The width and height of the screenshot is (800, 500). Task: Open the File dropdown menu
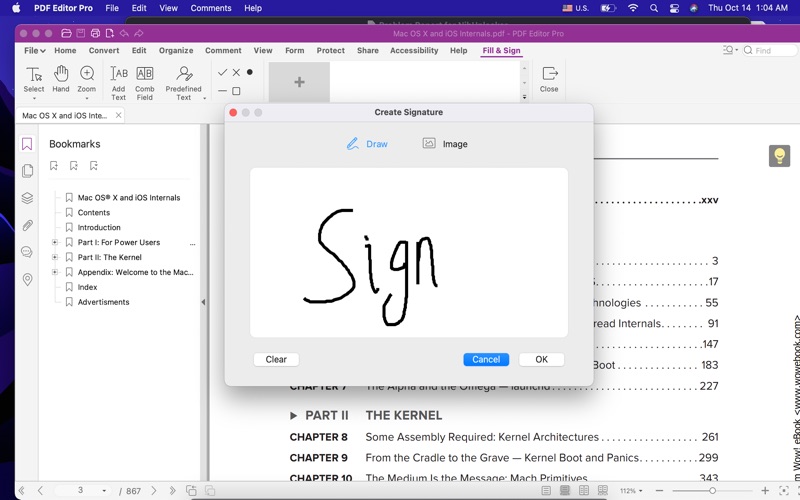(34, 51)
